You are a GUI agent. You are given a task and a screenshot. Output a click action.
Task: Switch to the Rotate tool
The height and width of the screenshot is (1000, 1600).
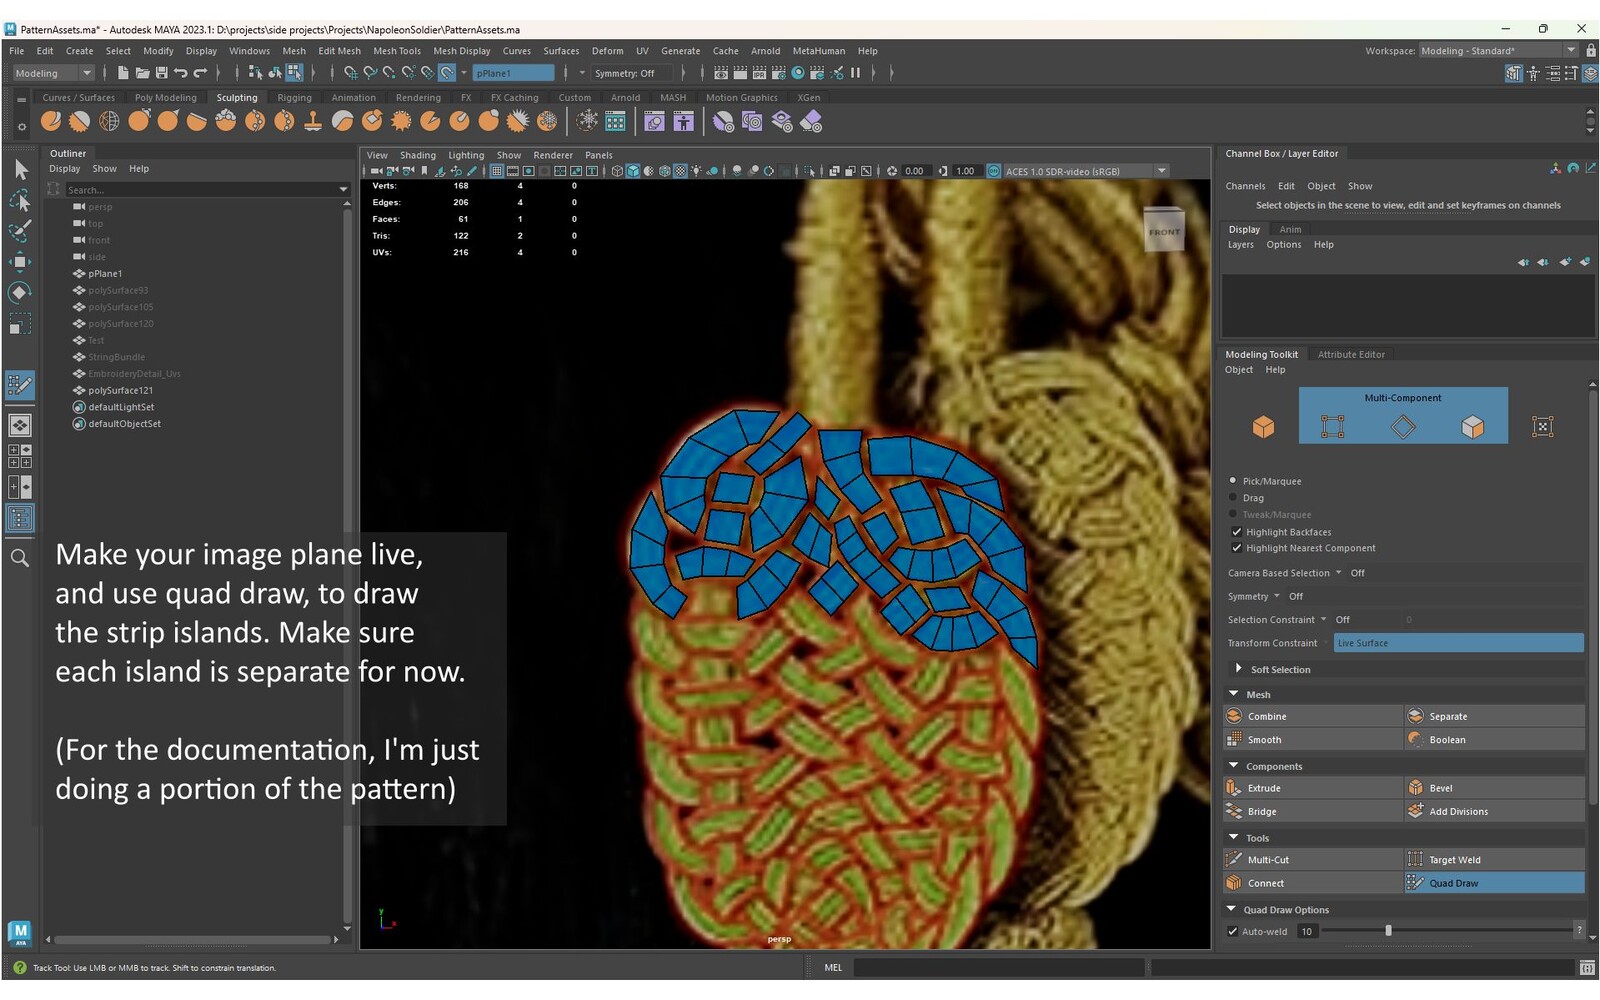pos(20,293)
